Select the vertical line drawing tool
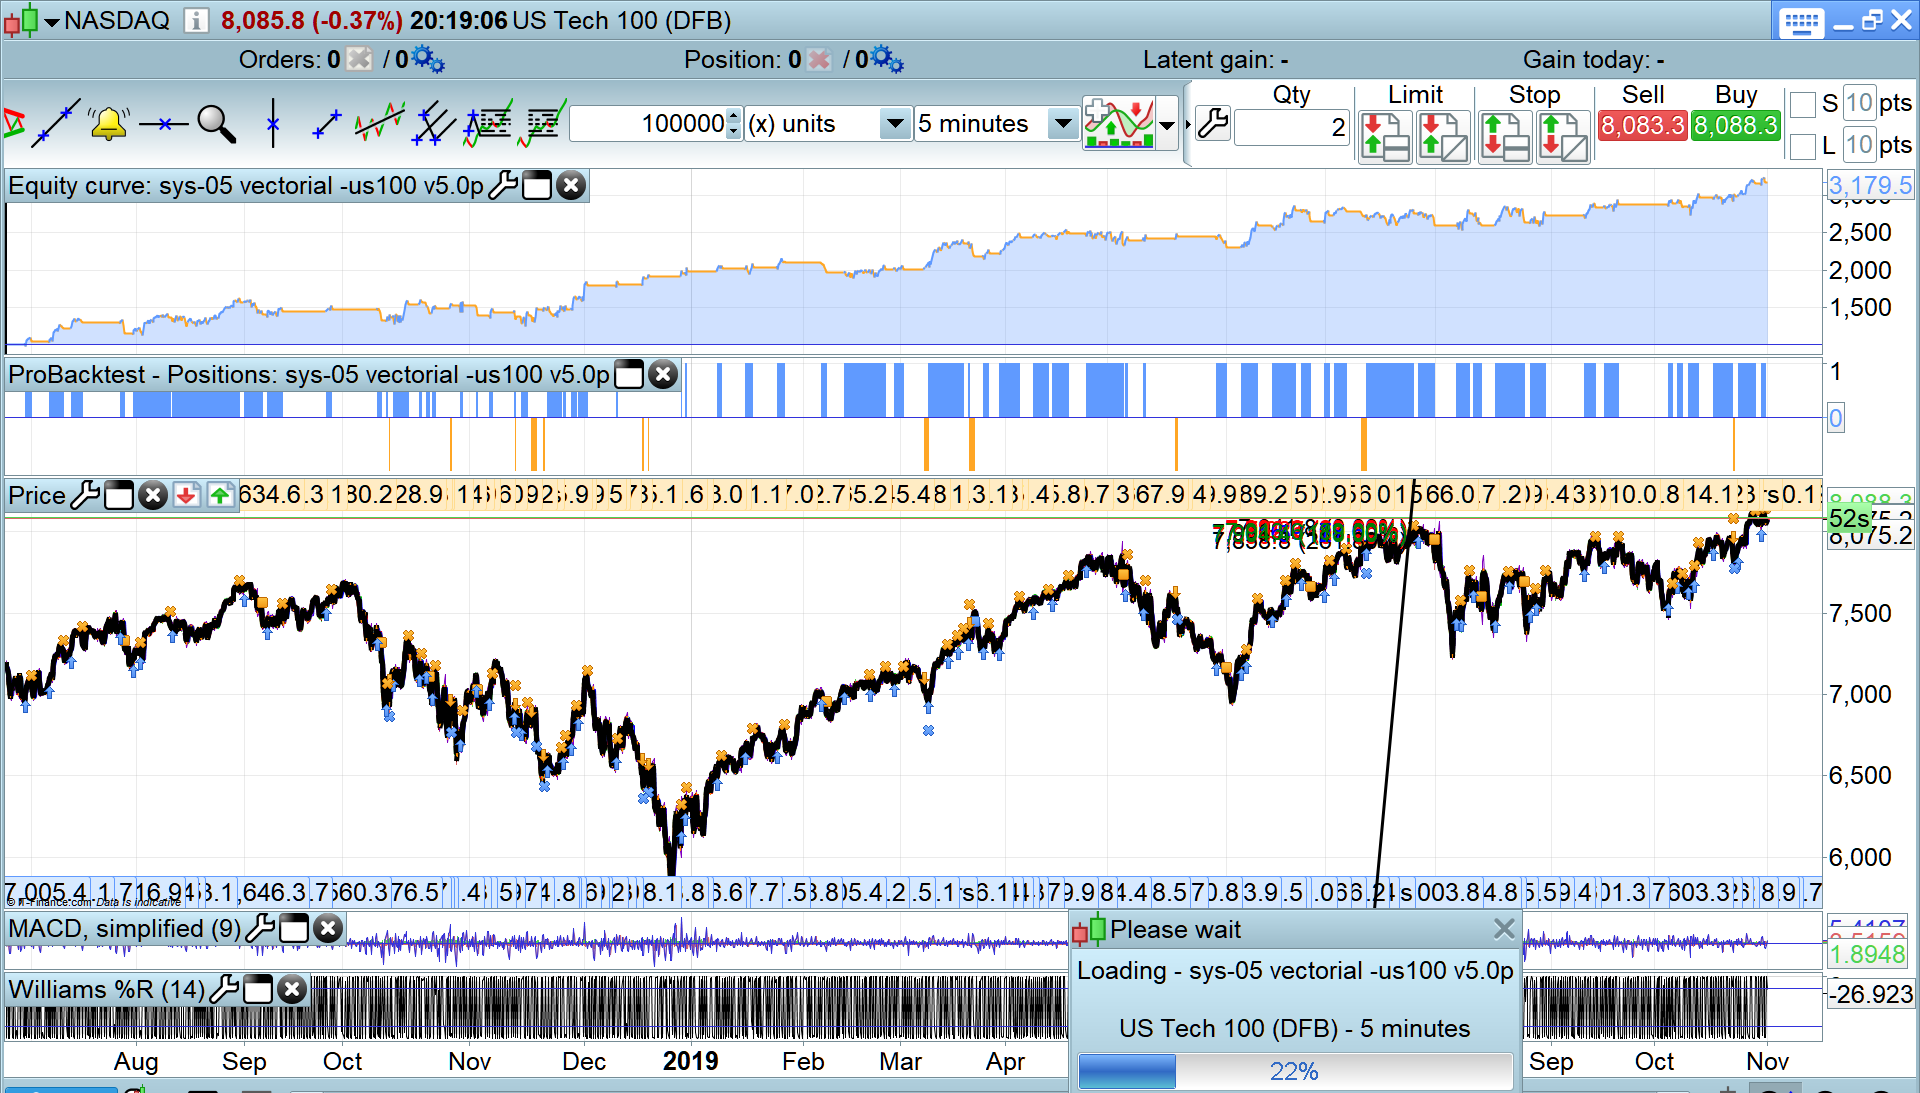 (273, 124)
